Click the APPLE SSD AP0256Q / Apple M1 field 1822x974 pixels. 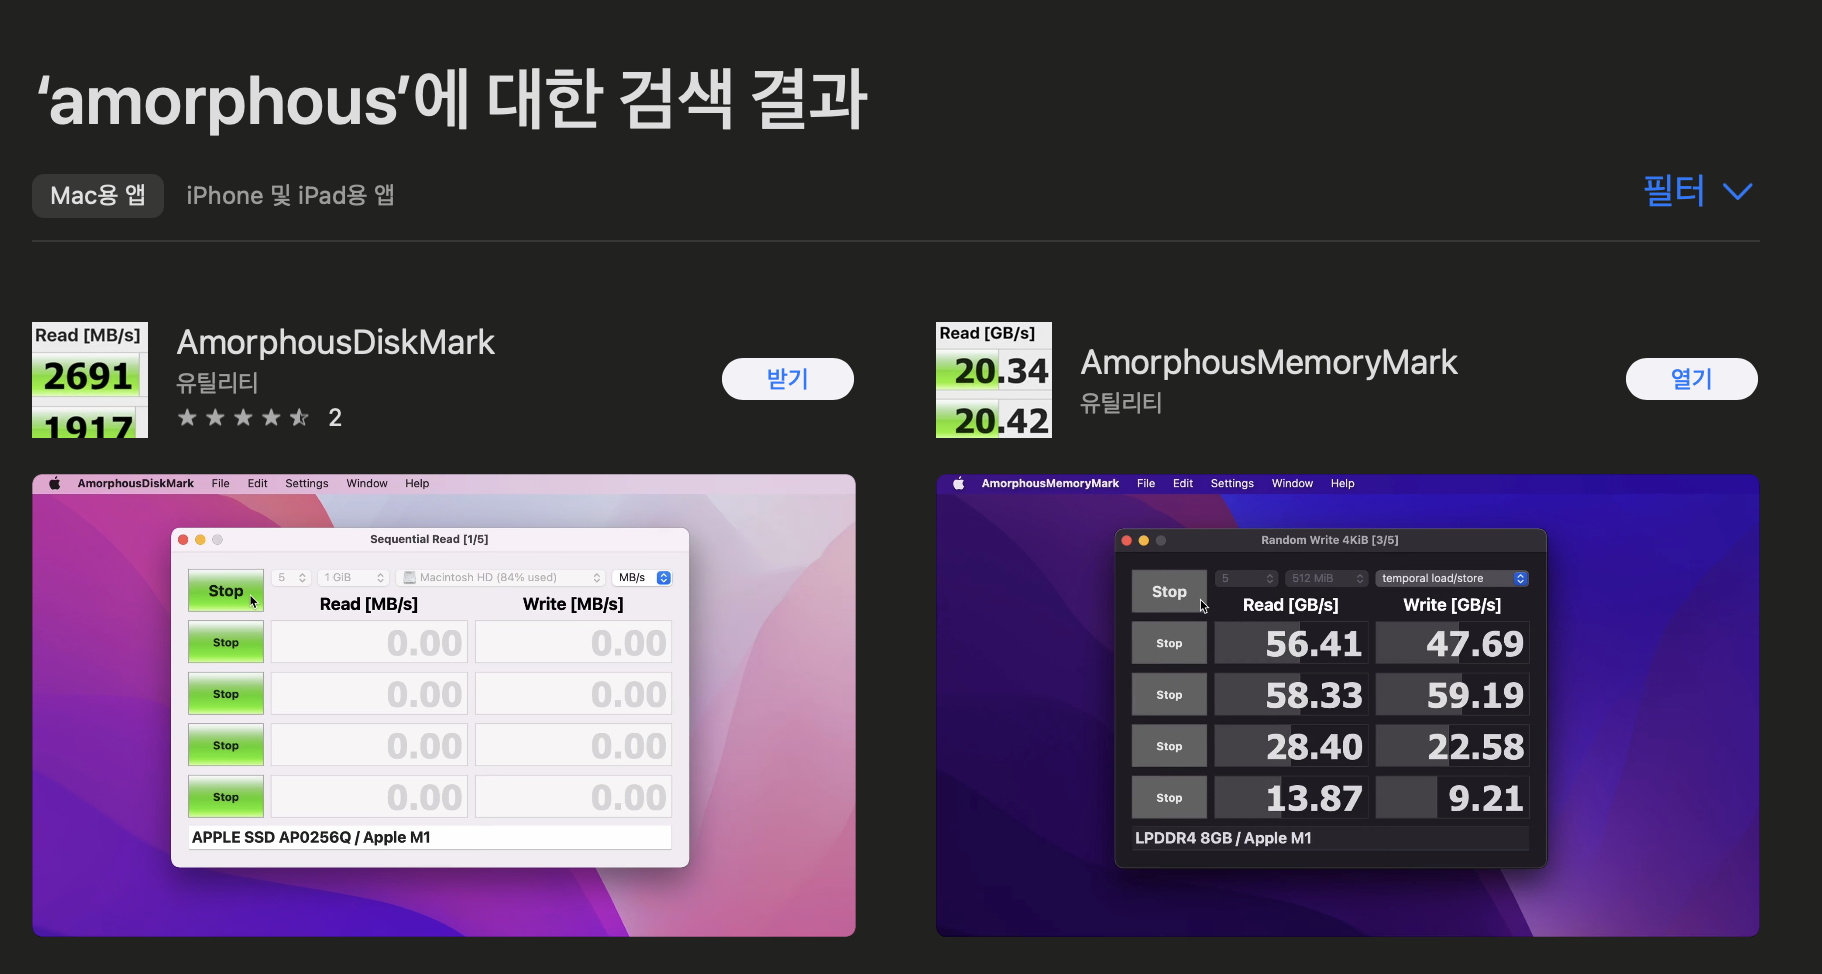430,837
